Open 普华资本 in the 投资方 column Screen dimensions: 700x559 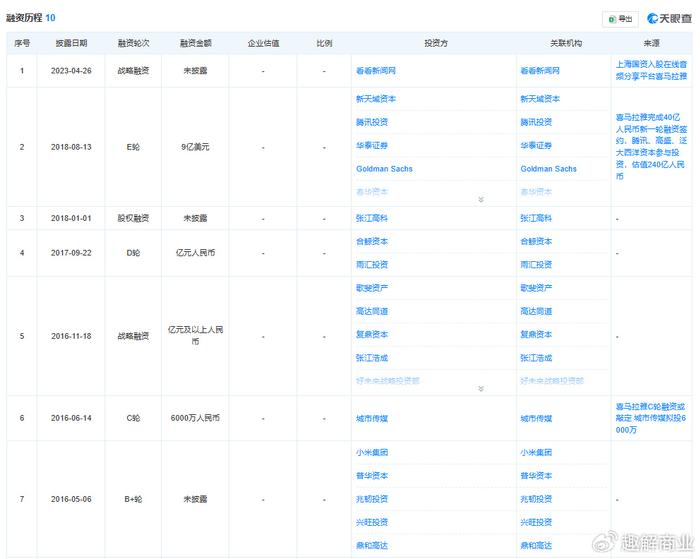pos(372,476)
